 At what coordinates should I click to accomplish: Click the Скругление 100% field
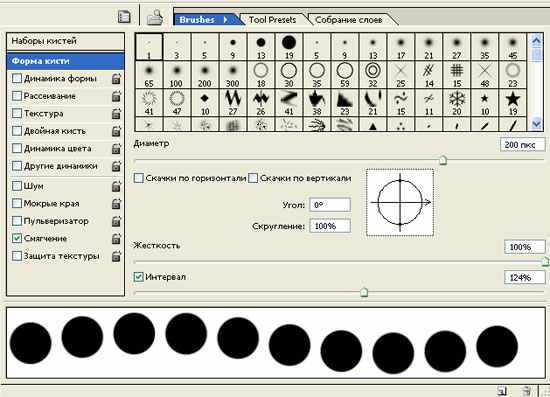pyautogui.click(x=330, y=226)
